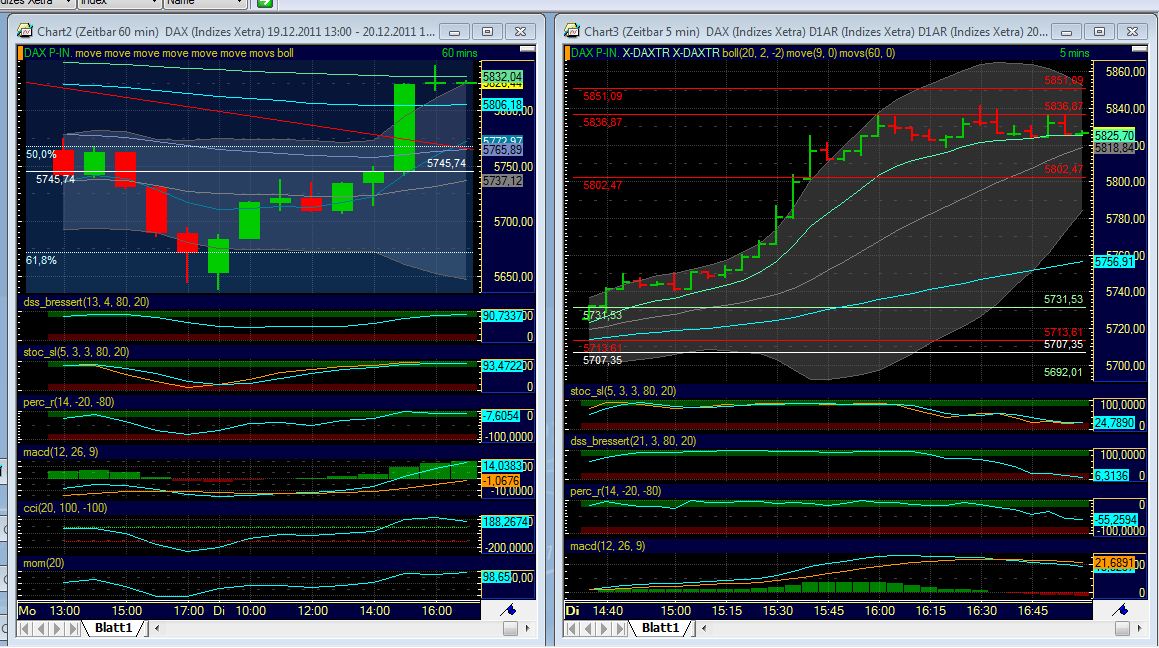Click the horizontal scrollbar thumb in Chart2
The image size is (1159, 648).
point(510,629)
